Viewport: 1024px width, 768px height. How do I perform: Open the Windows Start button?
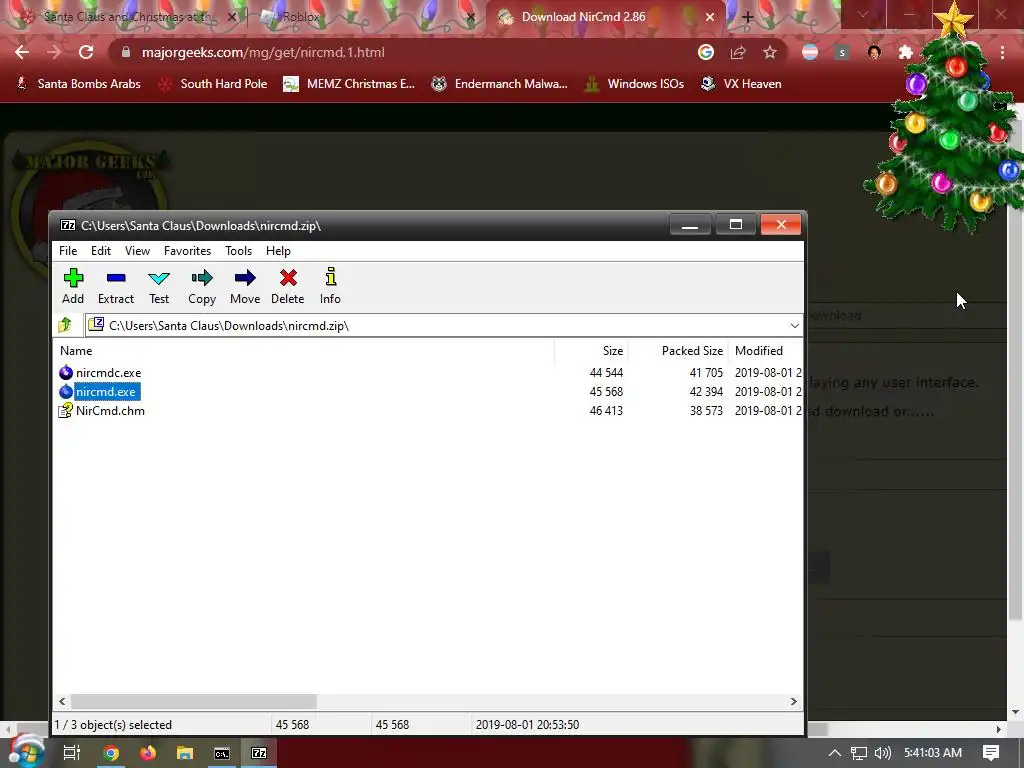click(26, 752)
